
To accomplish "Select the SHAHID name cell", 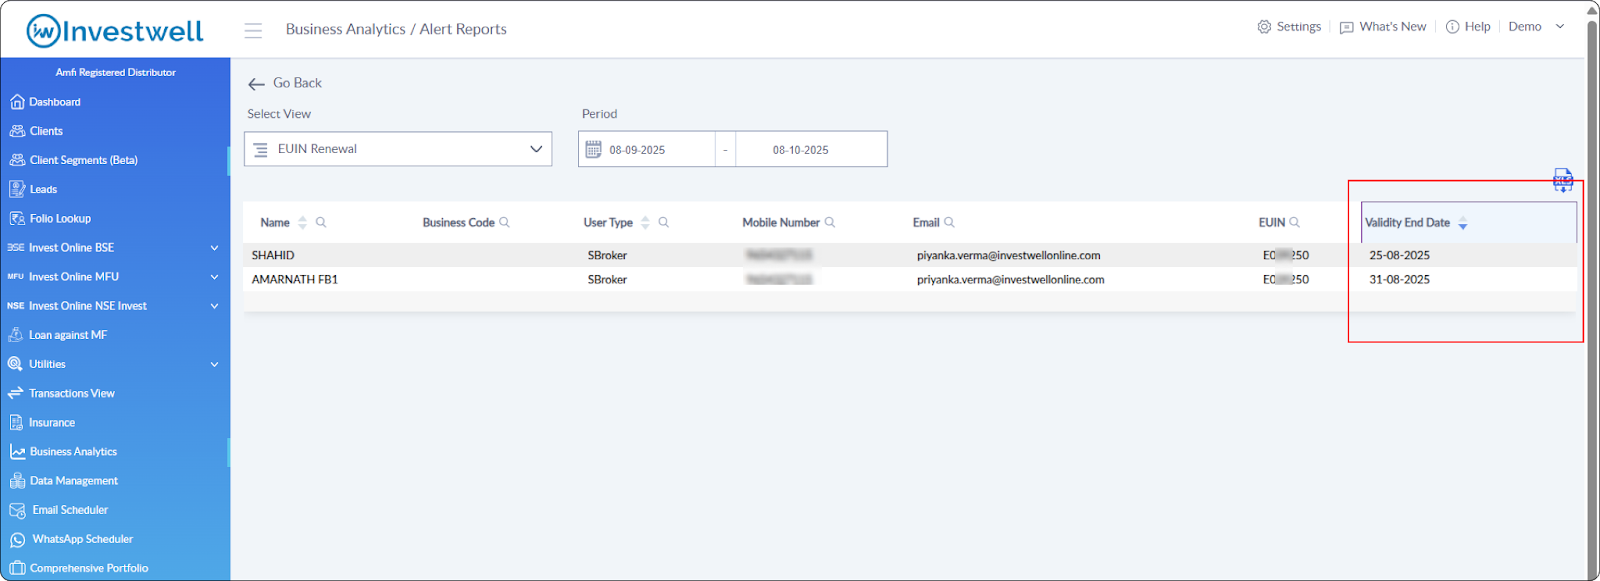I will [x=273, y=256].
